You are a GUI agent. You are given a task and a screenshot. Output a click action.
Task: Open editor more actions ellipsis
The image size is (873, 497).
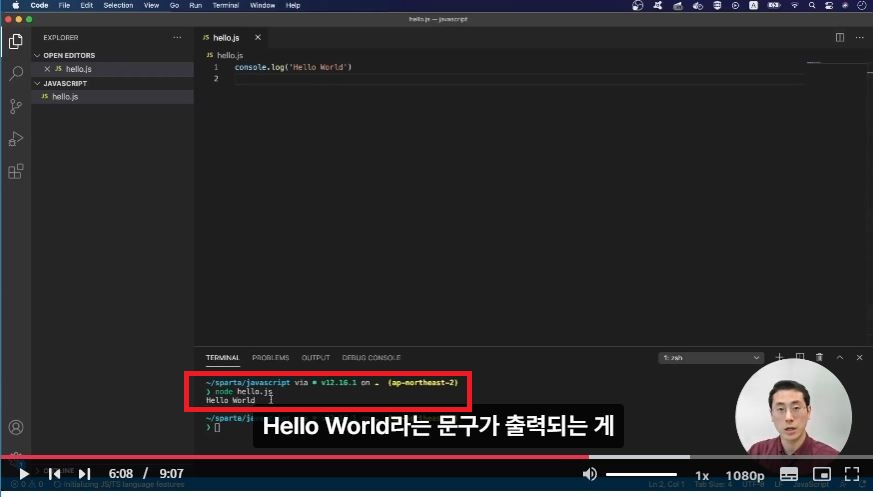coord(860,37)
